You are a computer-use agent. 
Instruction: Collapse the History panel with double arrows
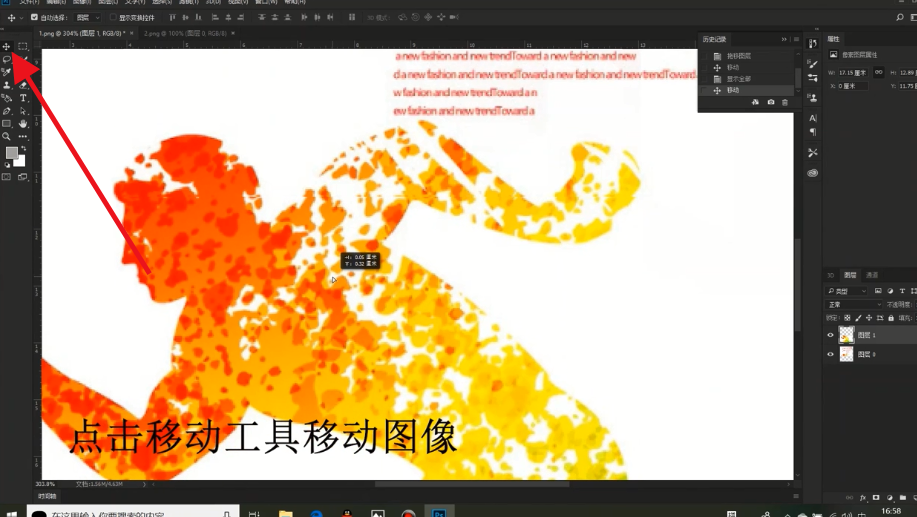pyautogui.click(x=784, y=39)
